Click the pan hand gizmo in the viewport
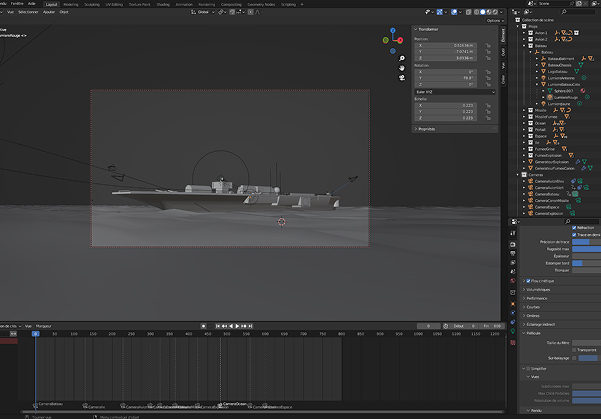Viewport: 601px width, 419px height. (x=402, y=68)
